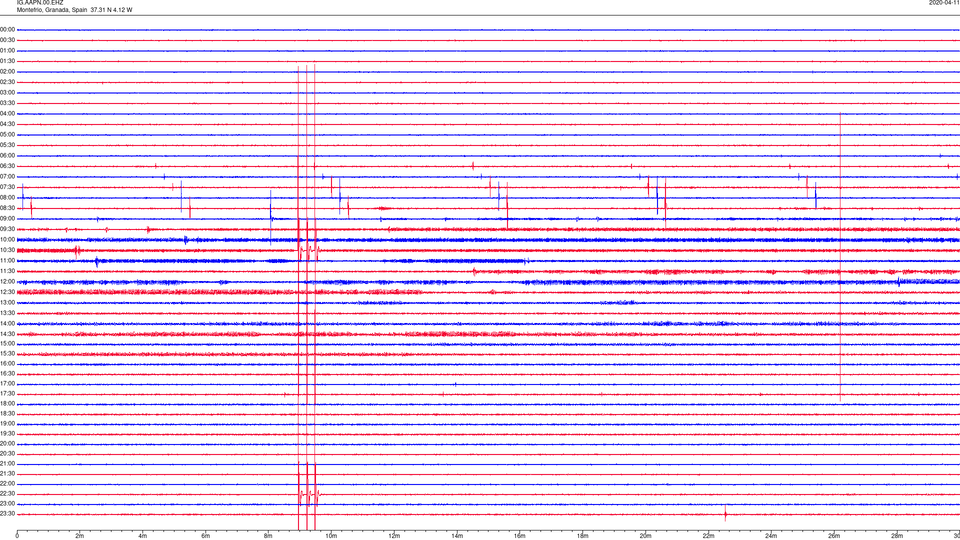Click the 6m tick label on time axis
Image resolution: width=960 pixels, height=540 pixels.
(206, 536)
